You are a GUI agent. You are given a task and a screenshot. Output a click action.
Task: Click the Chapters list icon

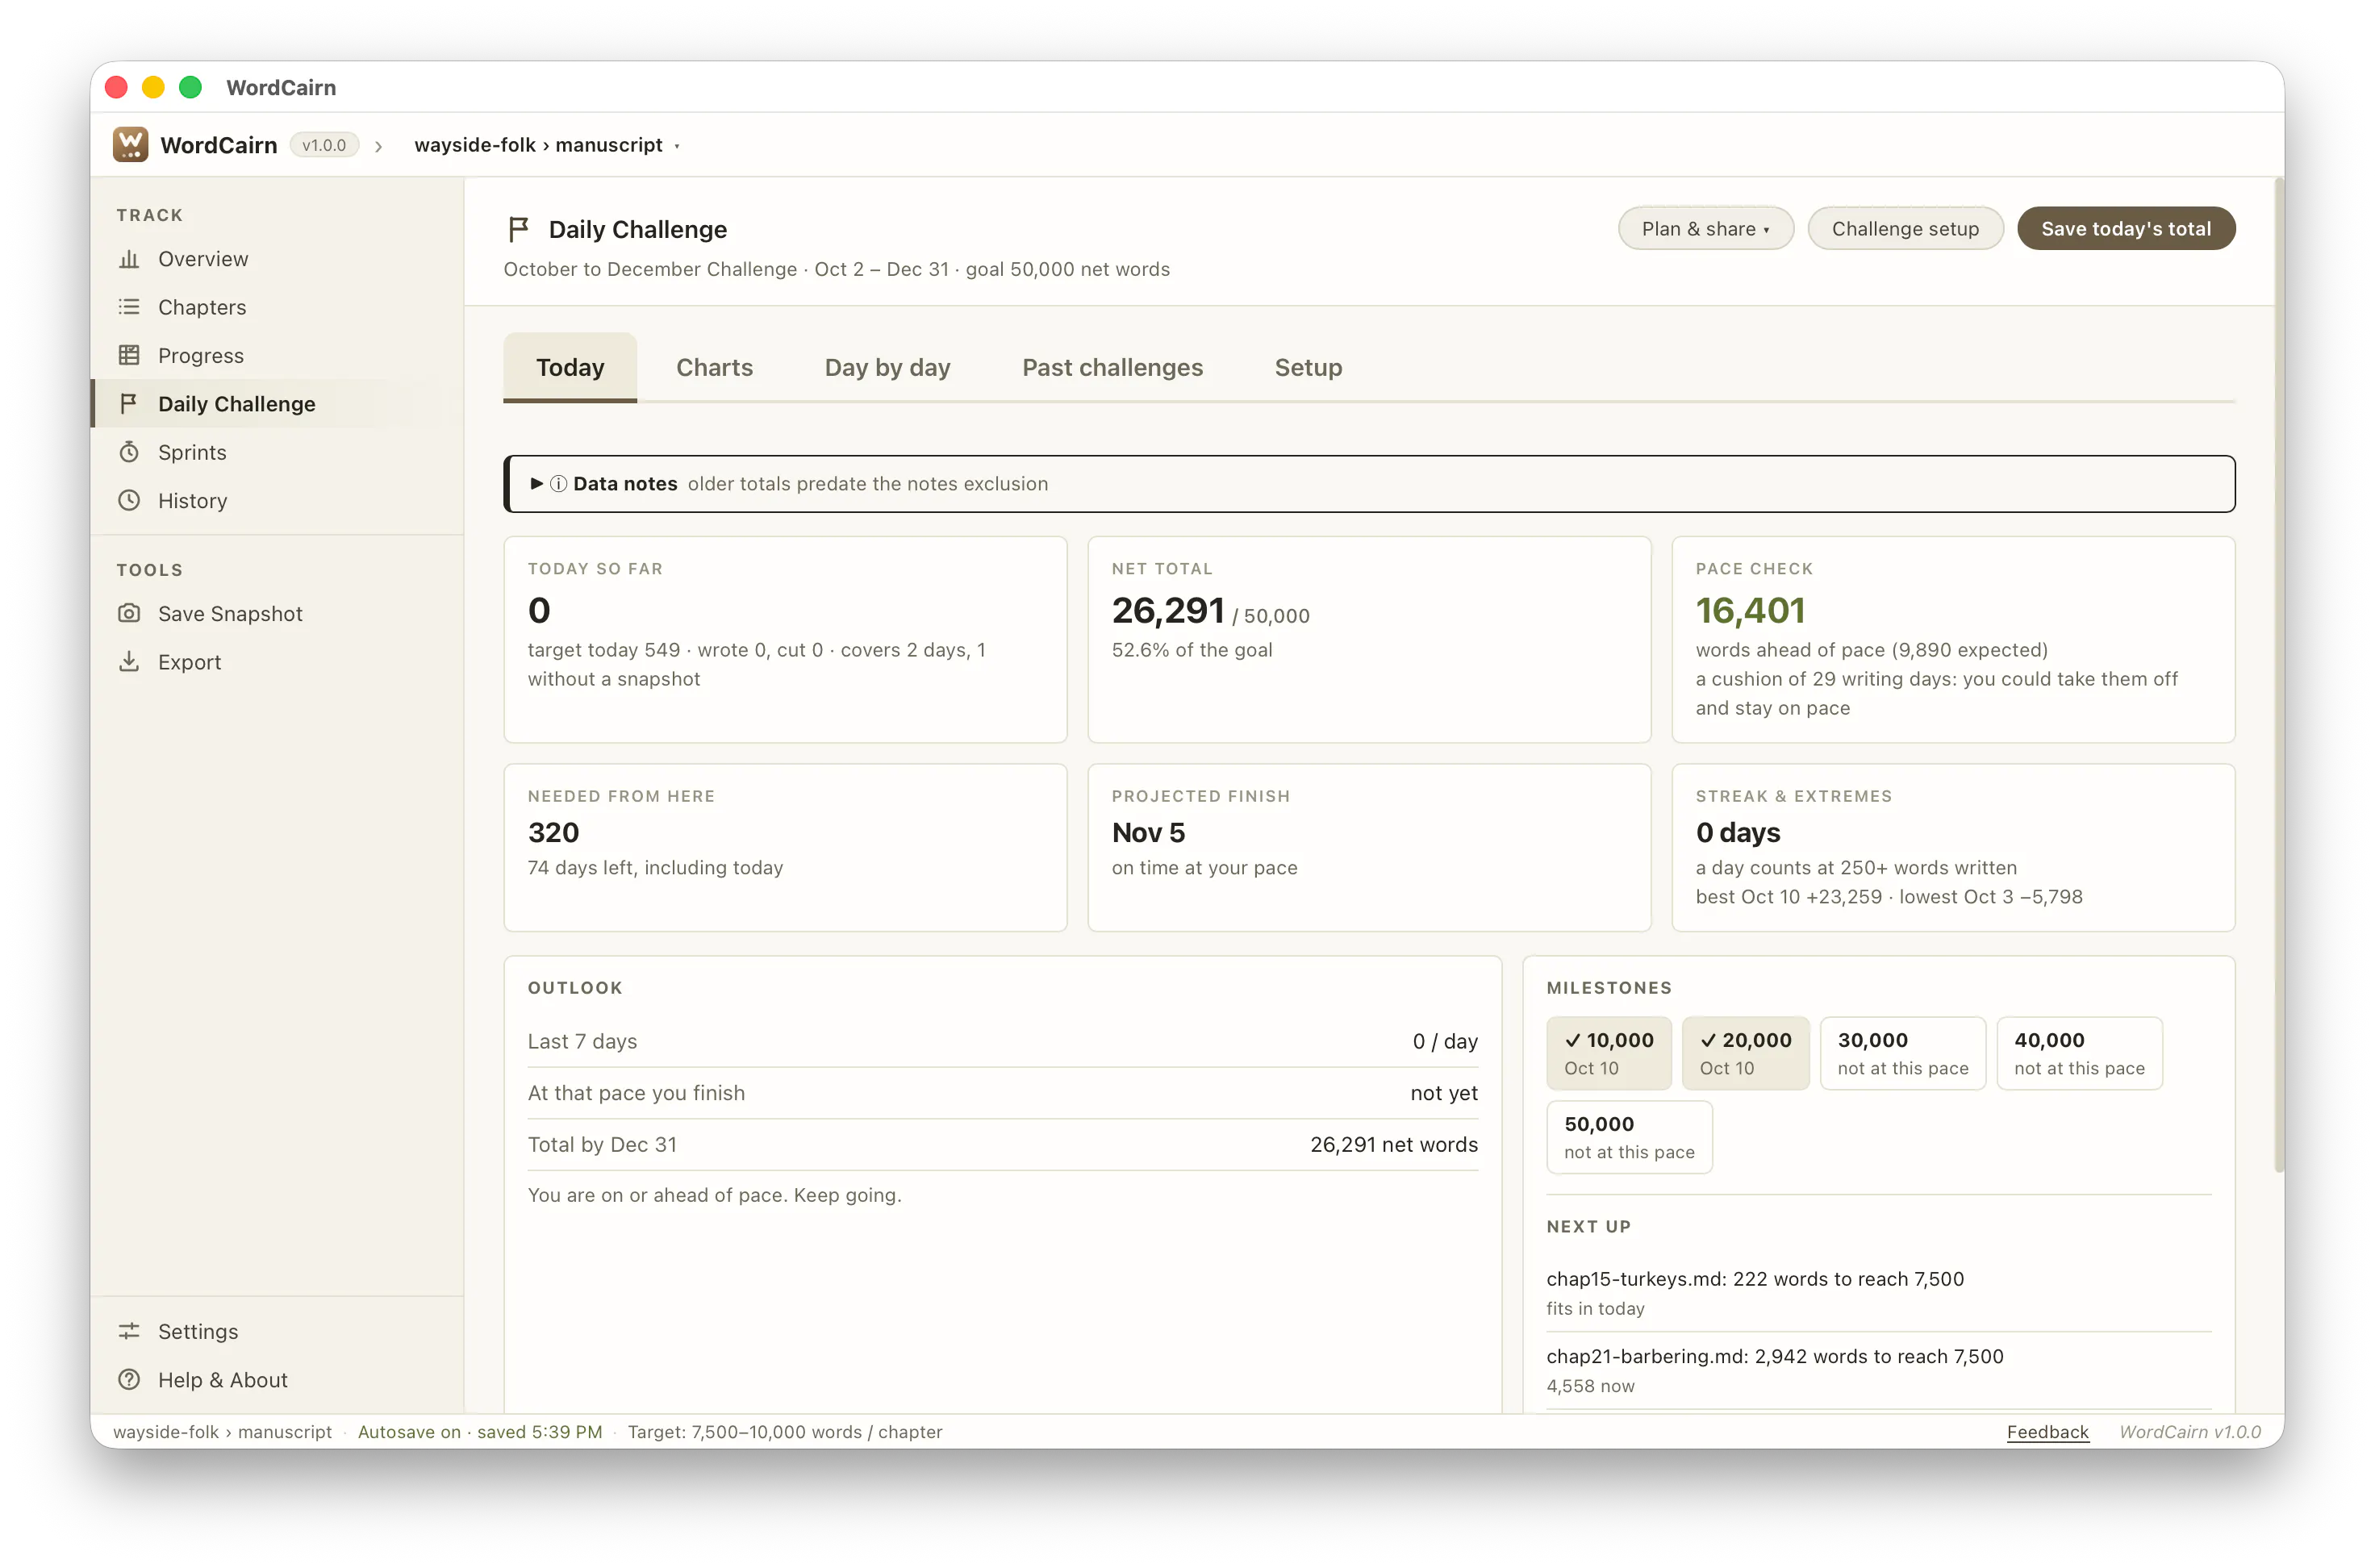click(x=129, y=307)
